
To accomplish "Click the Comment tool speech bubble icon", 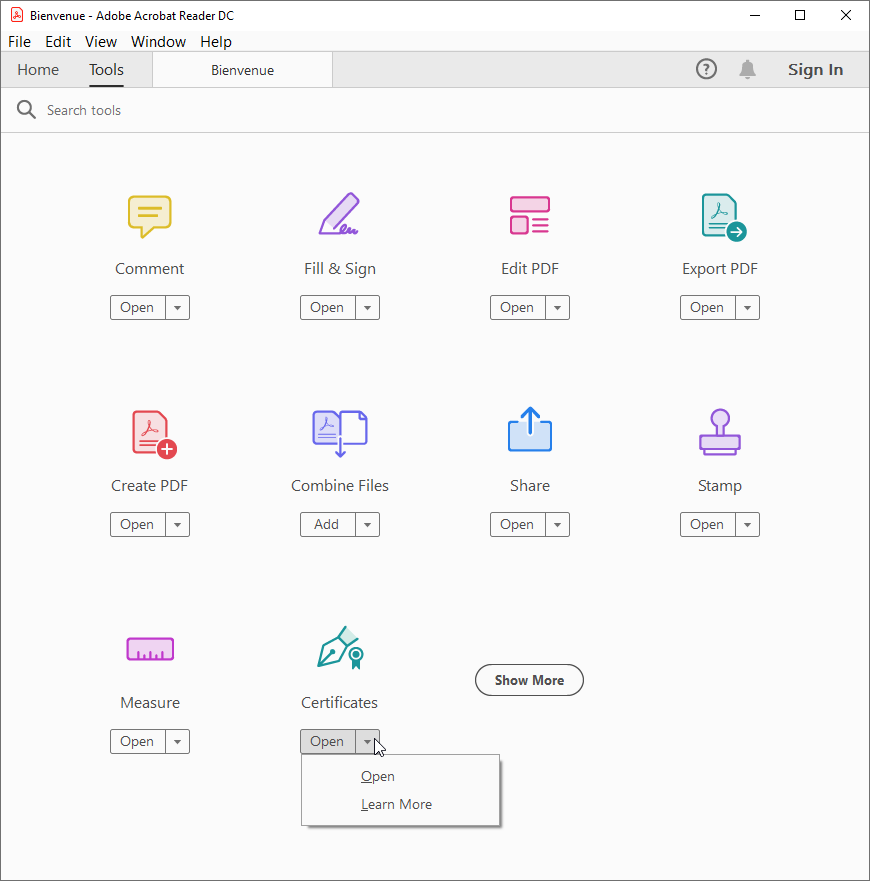I will (x=149, y=215).
